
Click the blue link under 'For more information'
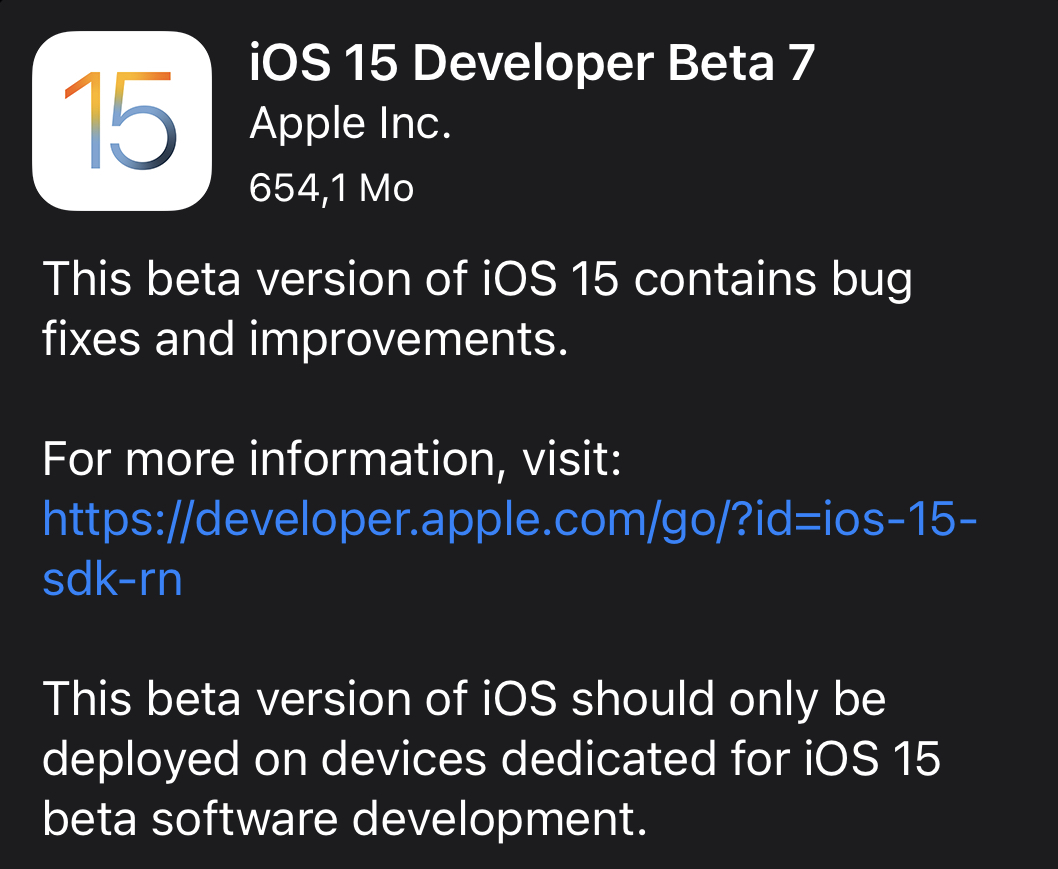pyautogui.click(x=510, y=520)
